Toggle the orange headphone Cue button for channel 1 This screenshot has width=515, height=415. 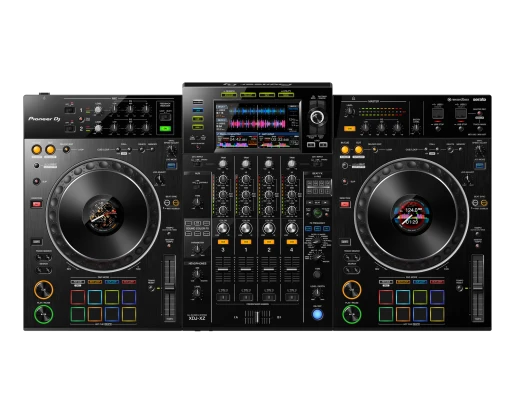tap(246, 242)
